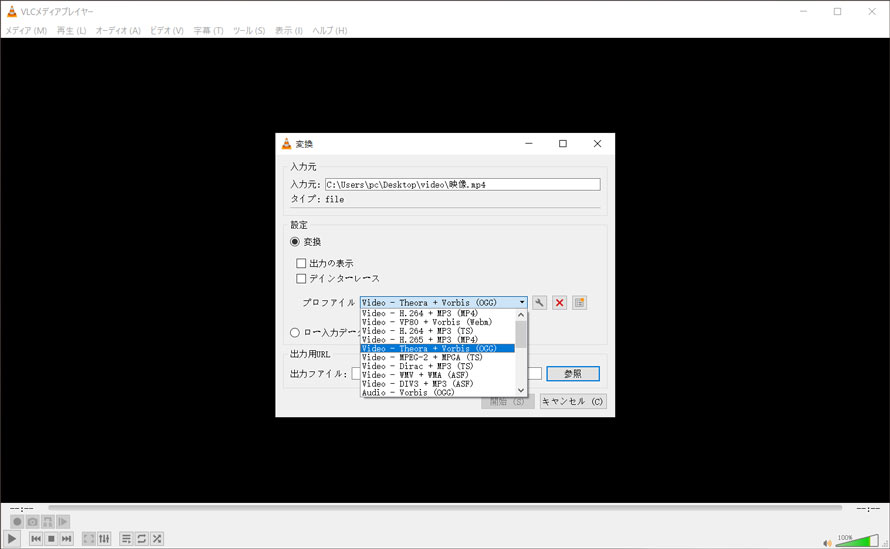Screen dimensions: 890x549
Task: Click the playback seek bar
Action: [445, 508]
